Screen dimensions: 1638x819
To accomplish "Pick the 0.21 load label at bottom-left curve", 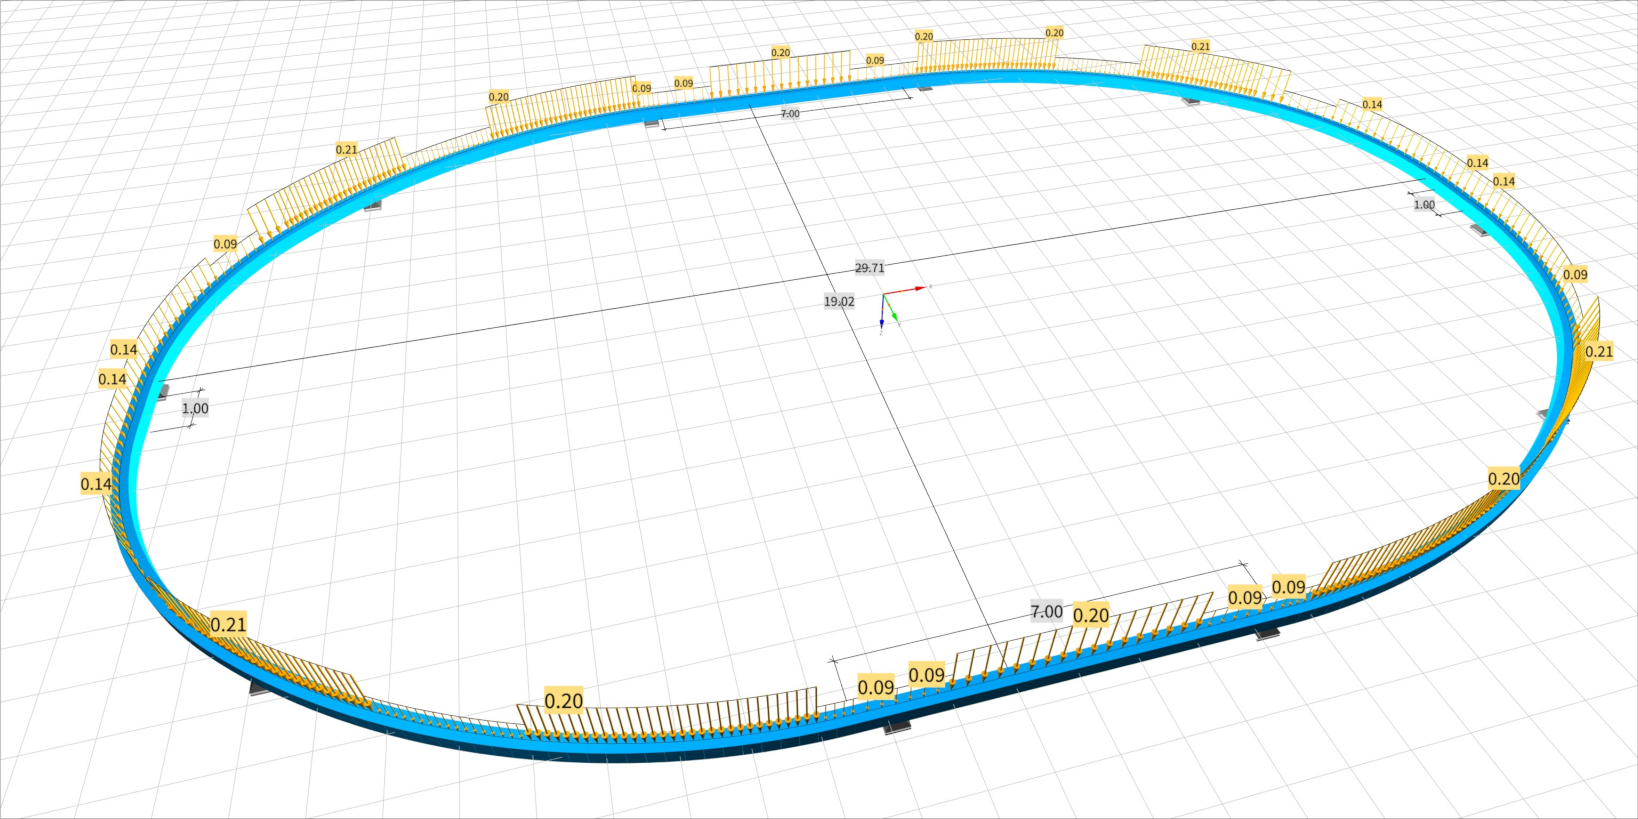I will tap(228, 625).
